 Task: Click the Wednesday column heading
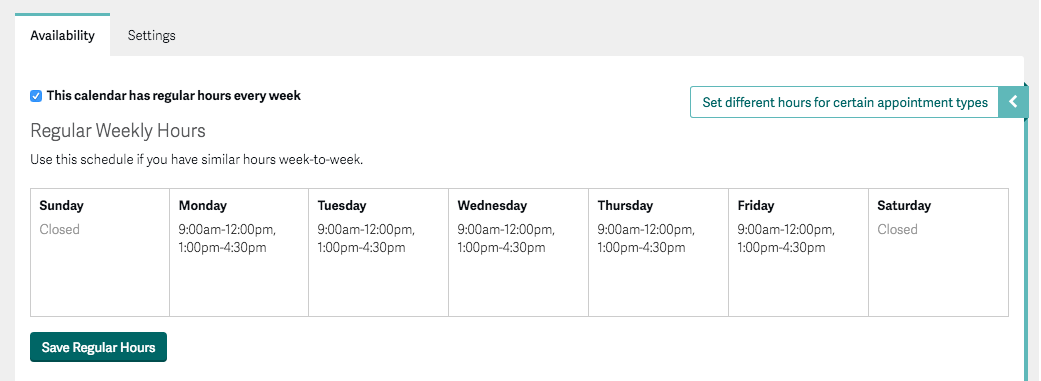coord(492,206)
